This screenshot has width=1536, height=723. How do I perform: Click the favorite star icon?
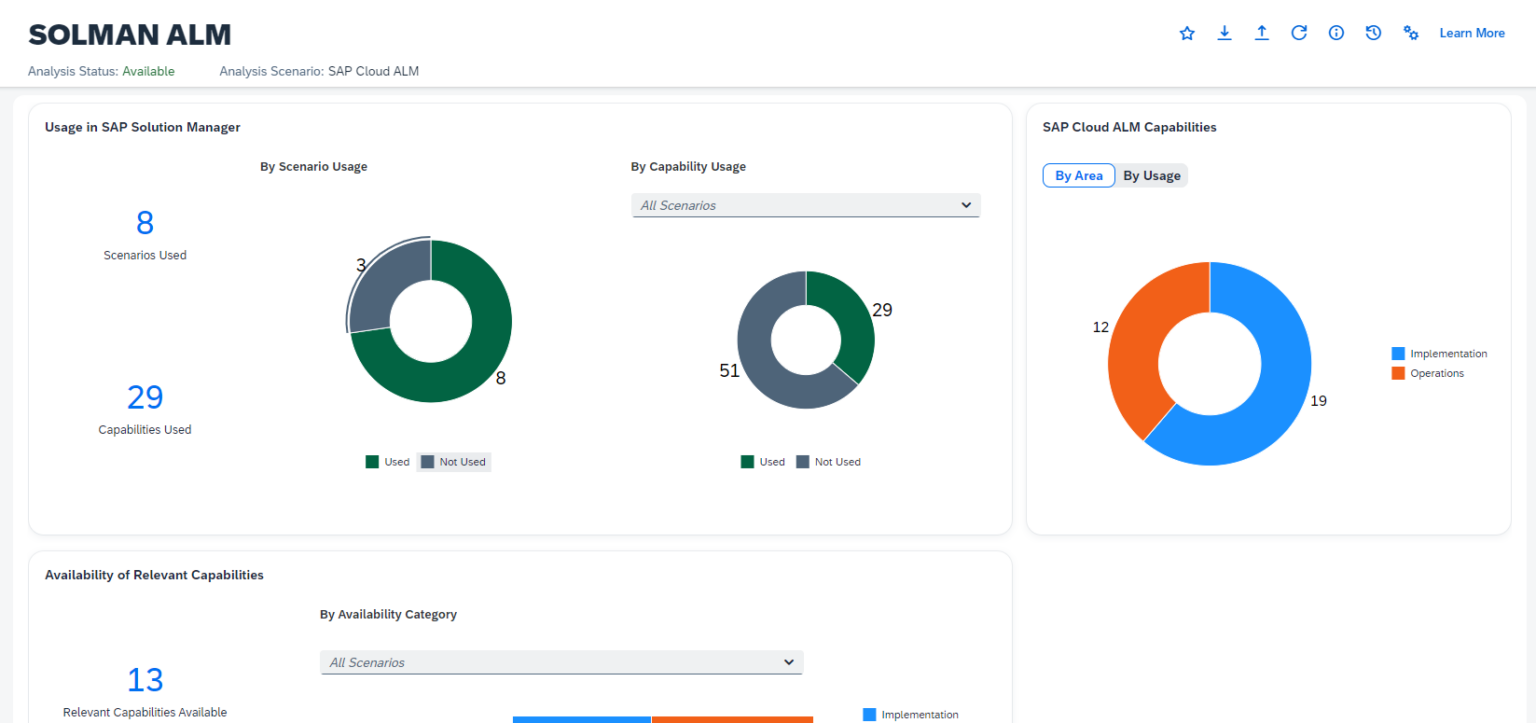[x=1187, y=33]
